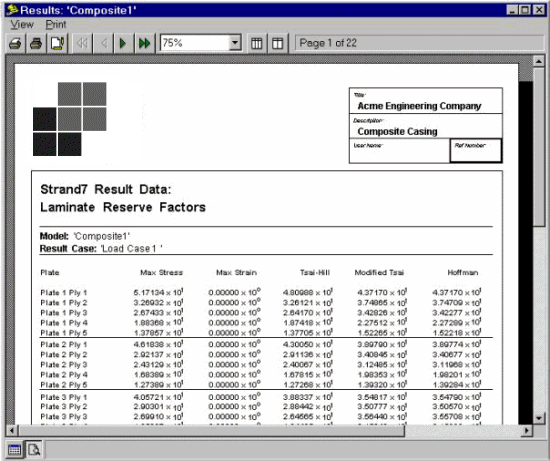
Task: Click the horizontal scrollbar thumb
Action: point(211,430)
